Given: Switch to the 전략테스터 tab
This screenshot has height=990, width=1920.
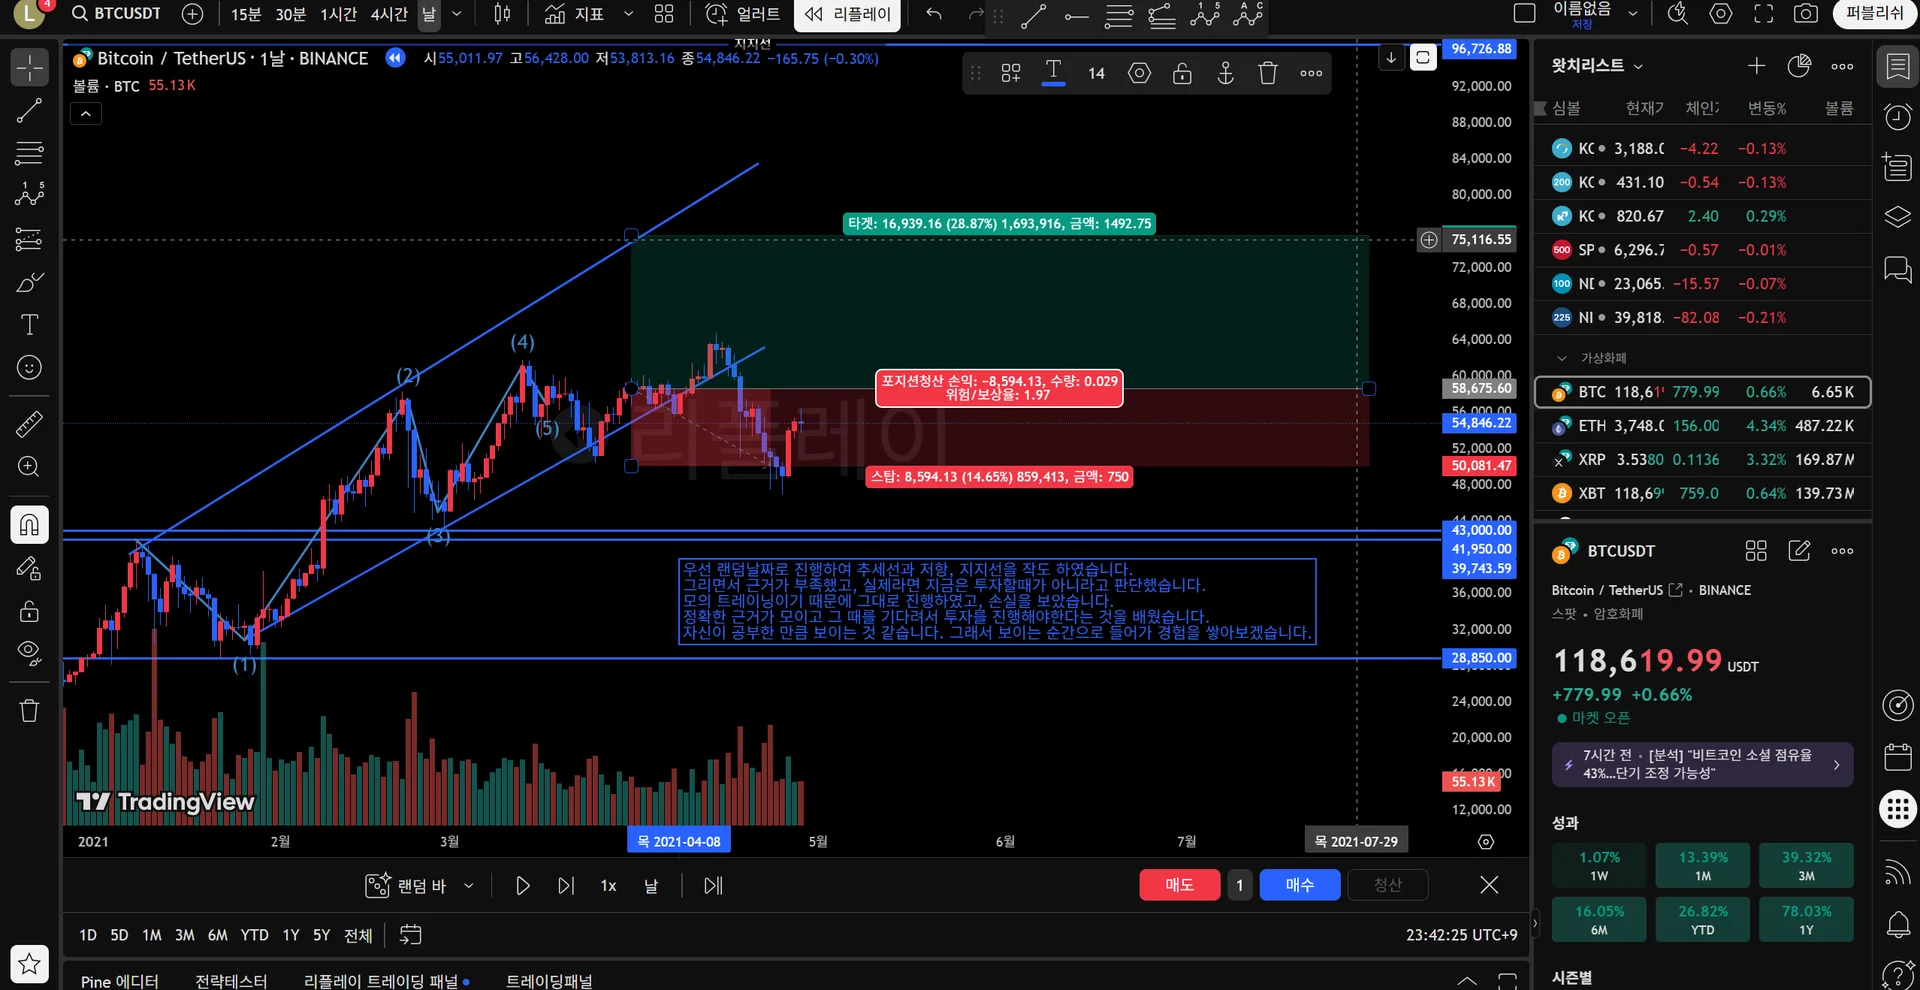Looking at the screenshot, I should pyautogui.click(x=231, y=981).
